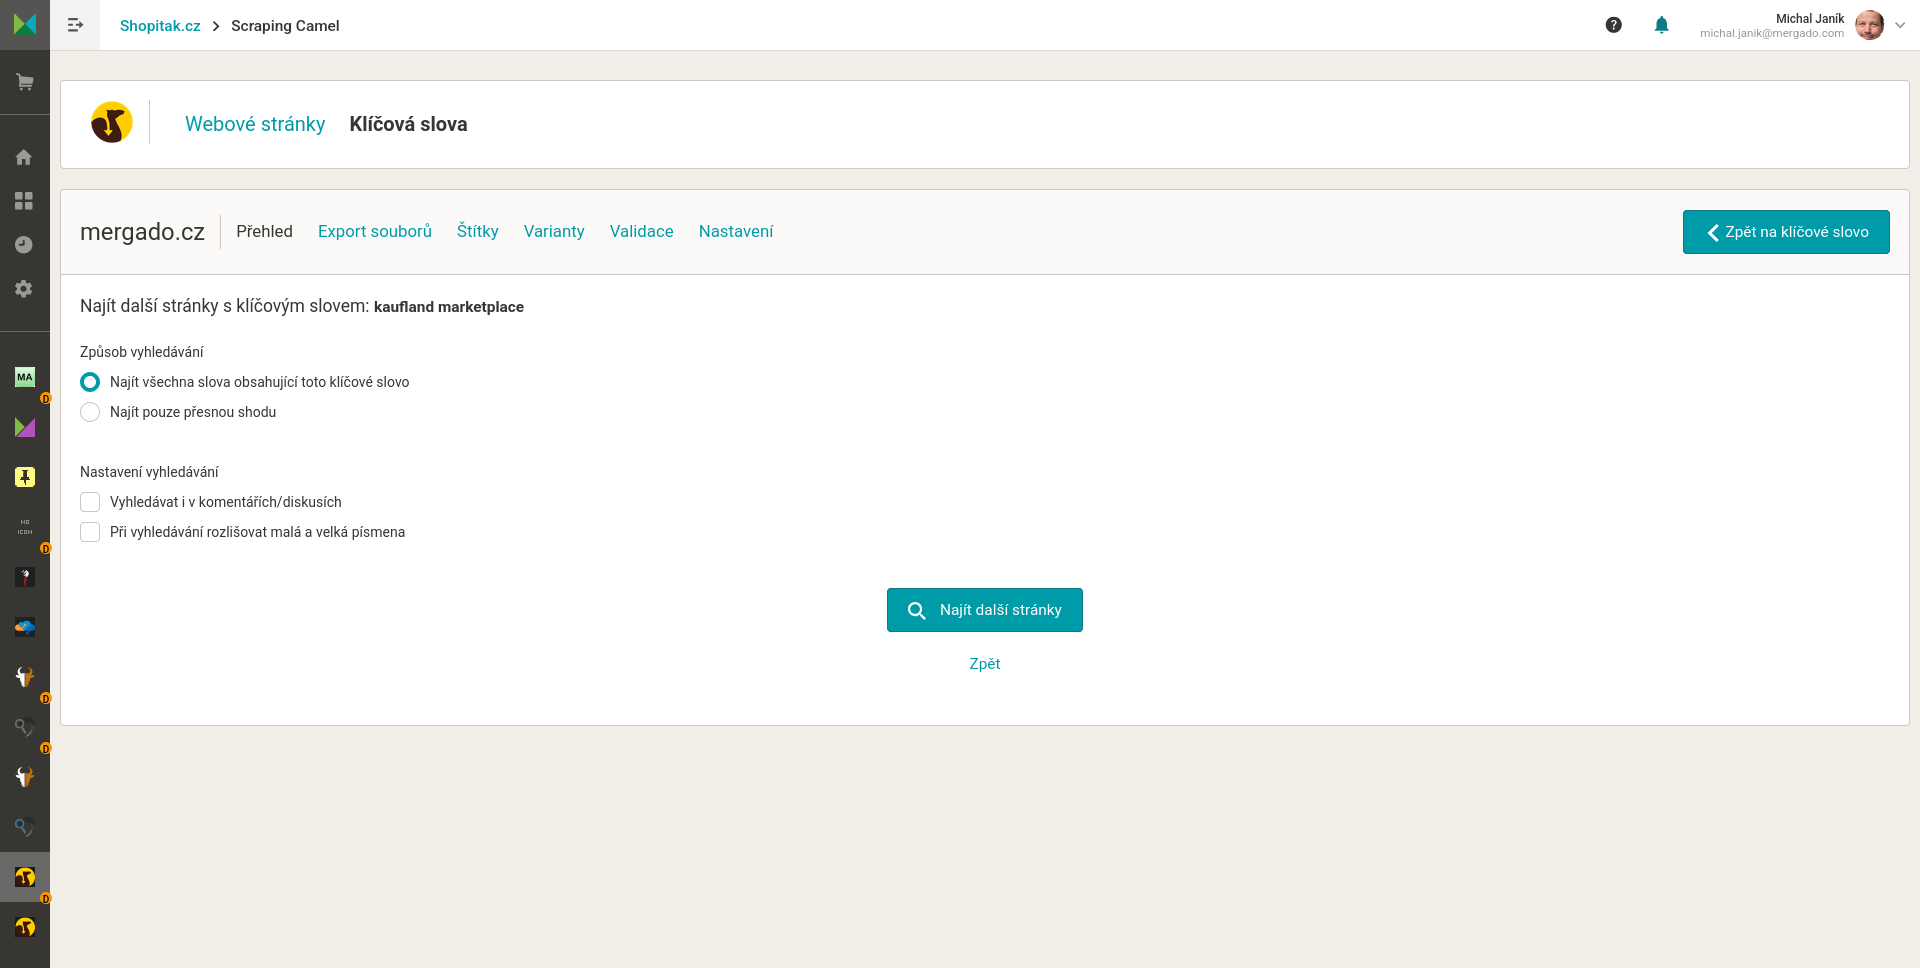Image resolution: width=1920 pixels, height=968 pixels.
Task: Switch to Webové stránky tab
Action: [255, 124]
